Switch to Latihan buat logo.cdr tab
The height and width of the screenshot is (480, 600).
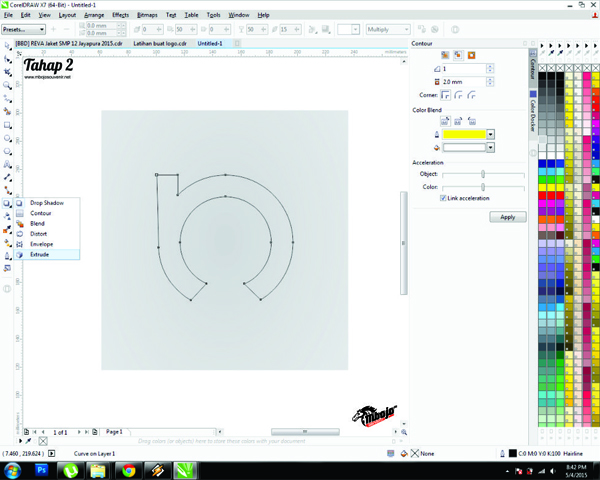click(162, 44)
